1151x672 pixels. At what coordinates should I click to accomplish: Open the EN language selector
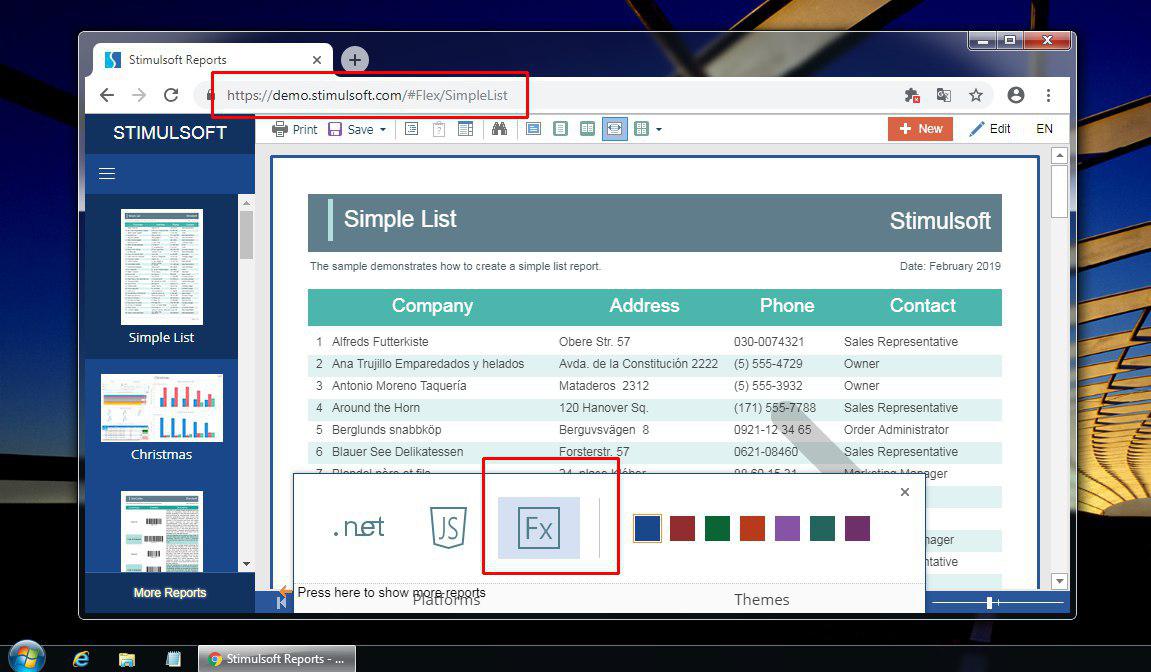(x=1045, y=129)
